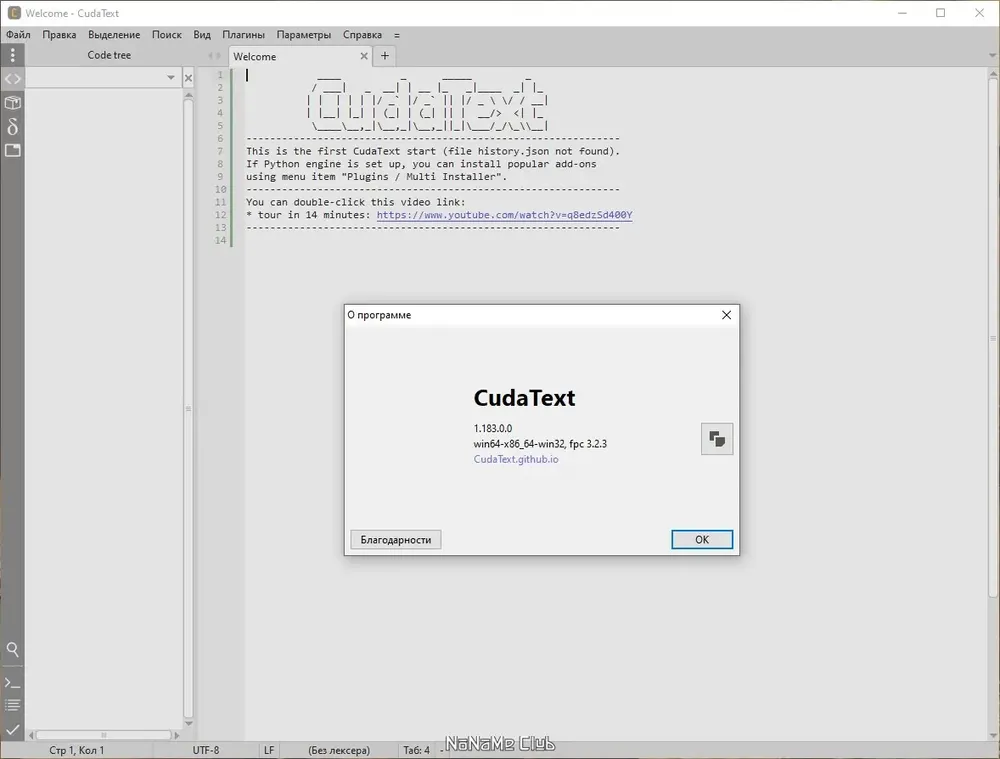Open the tab list arrow at right
The width and height of the screenshot is (1000, 759).
point(992,55)
